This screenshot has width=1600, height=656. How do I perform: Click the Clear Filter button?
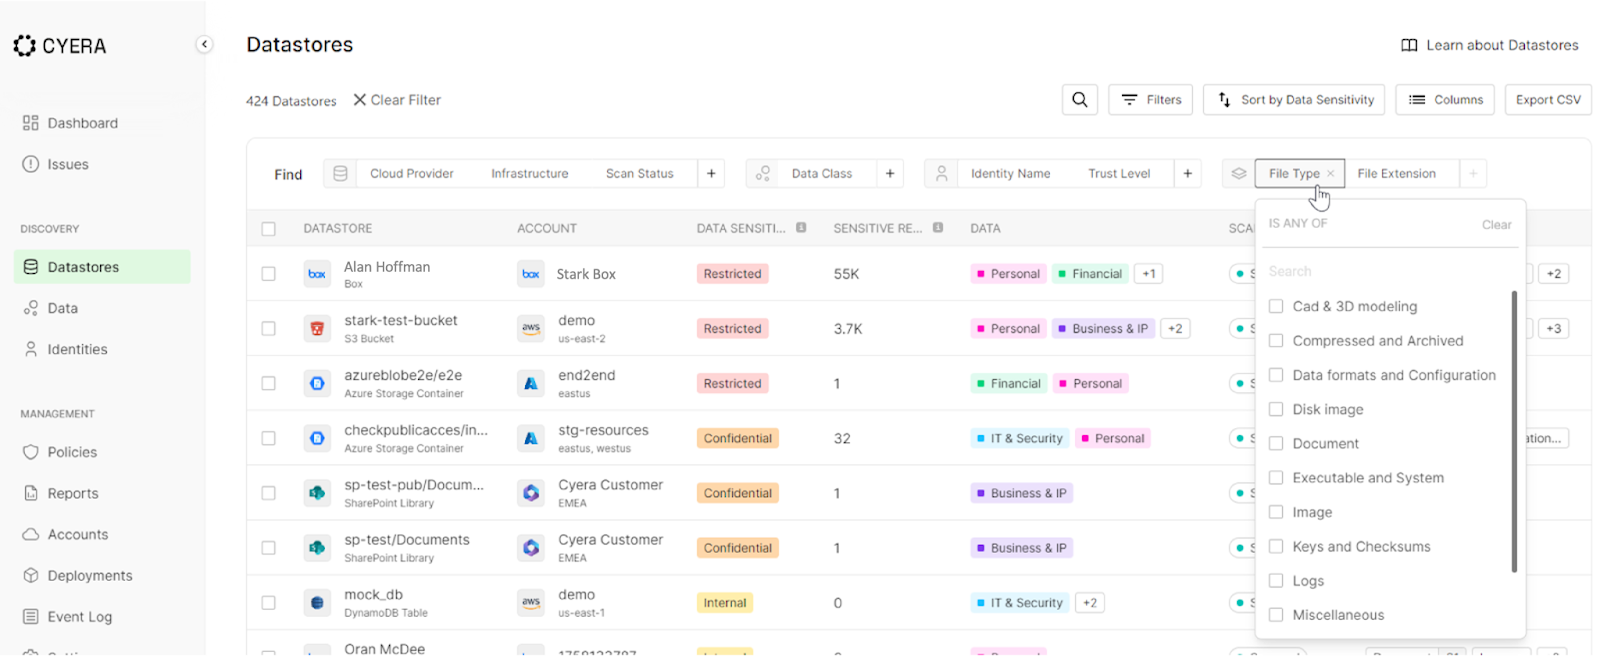pyautogui.click(x=397, y=100)
